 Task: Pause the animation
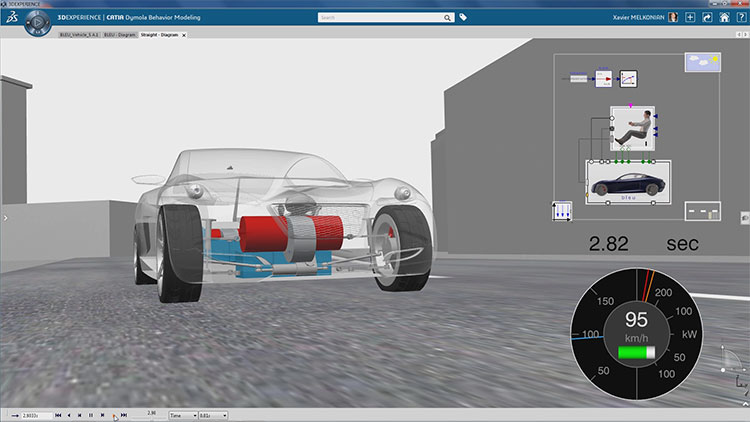(91, 415)
